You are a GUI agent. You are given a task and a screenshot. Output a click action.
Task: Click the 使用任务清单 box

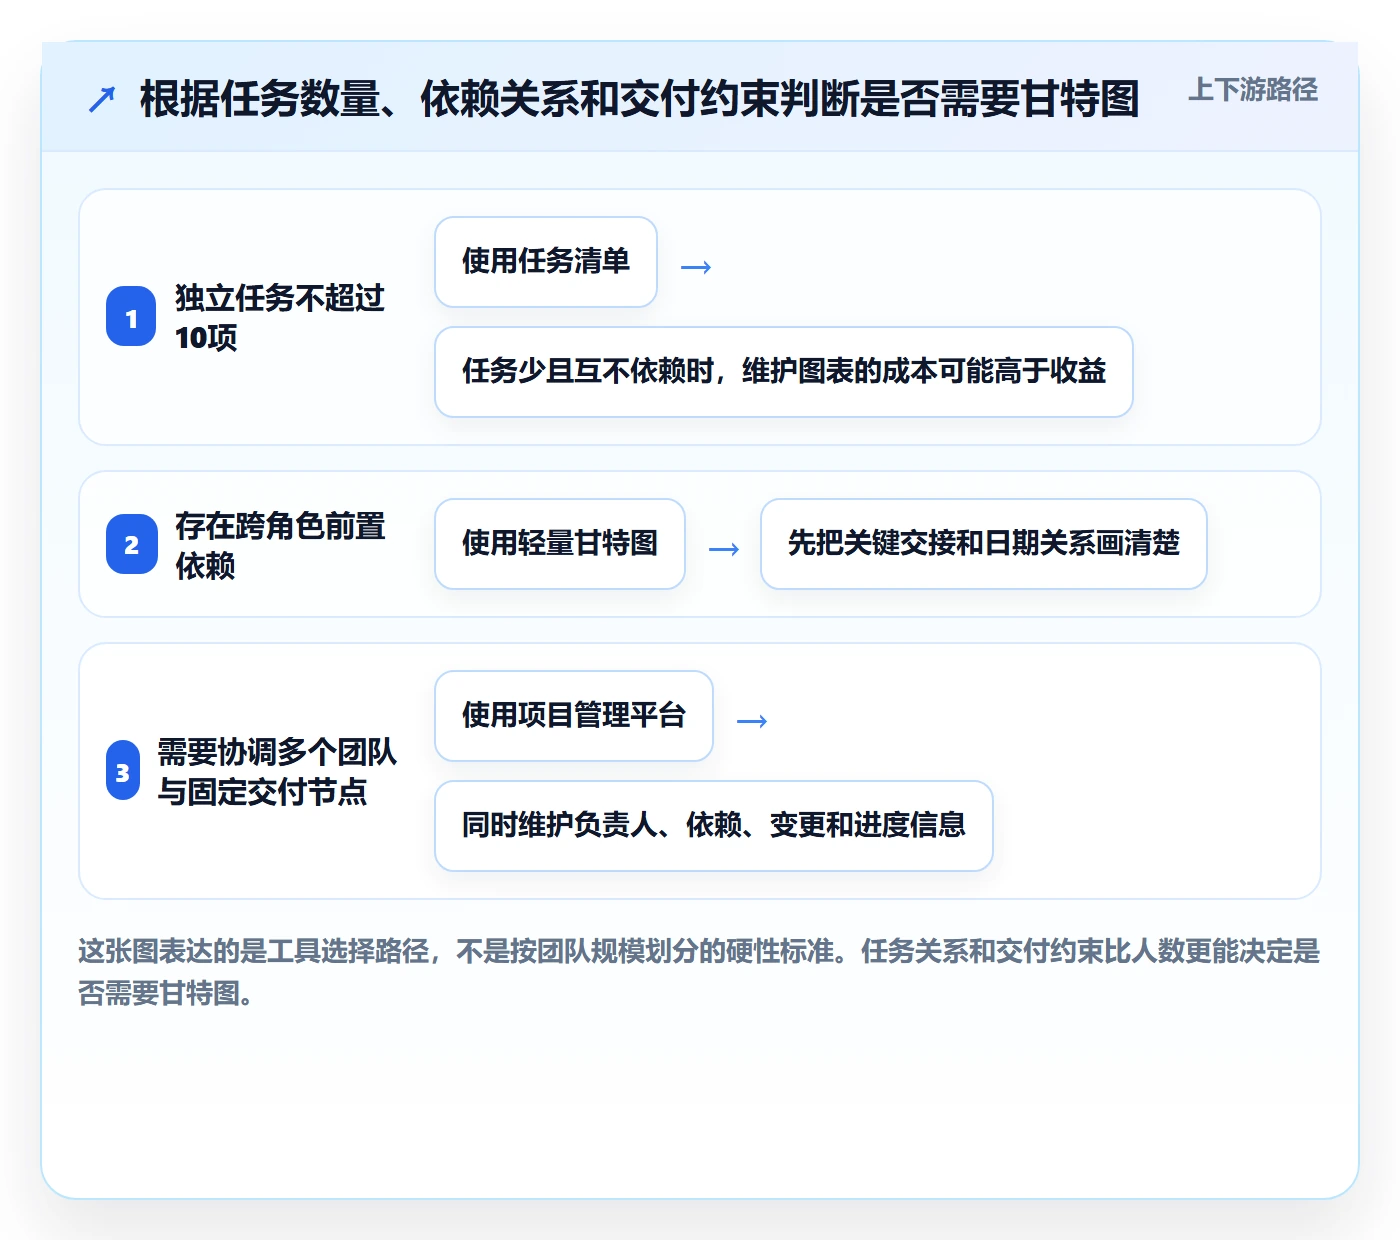pos(546,262)
